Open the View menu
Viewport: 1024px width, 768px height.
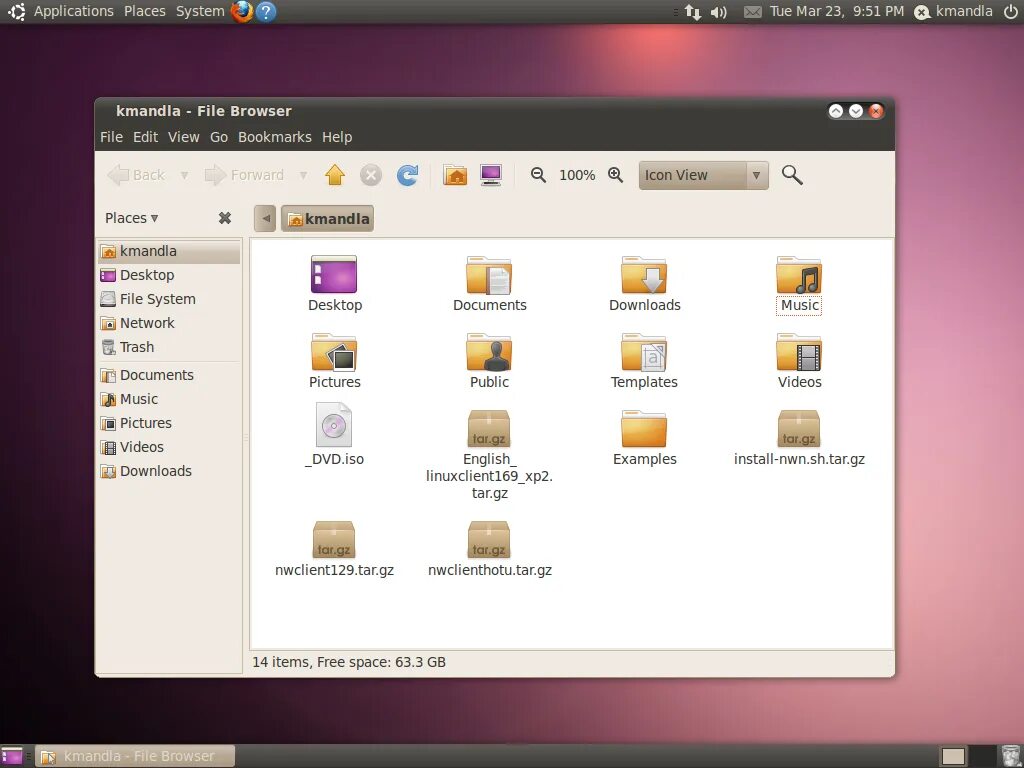point(184,137)
